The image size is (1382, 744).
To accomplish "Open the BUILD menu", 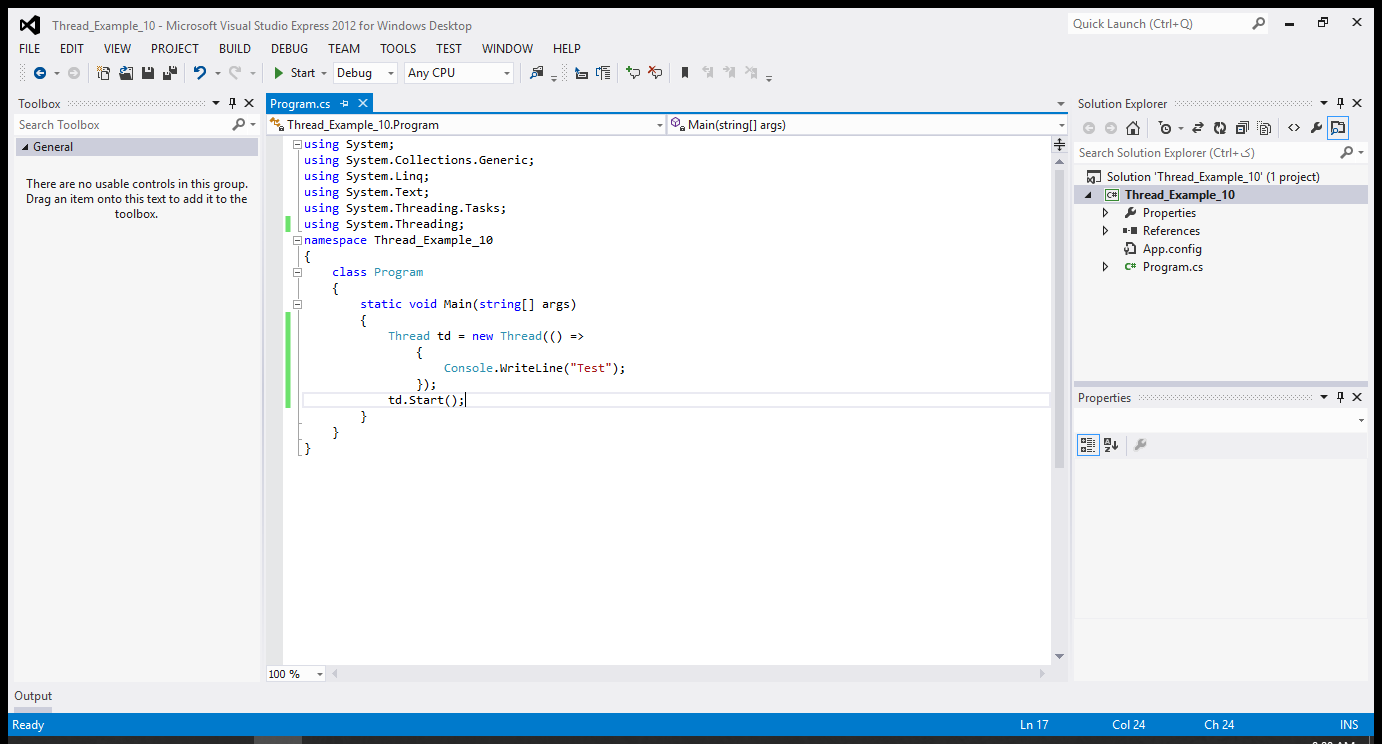I will click(235, 48).
